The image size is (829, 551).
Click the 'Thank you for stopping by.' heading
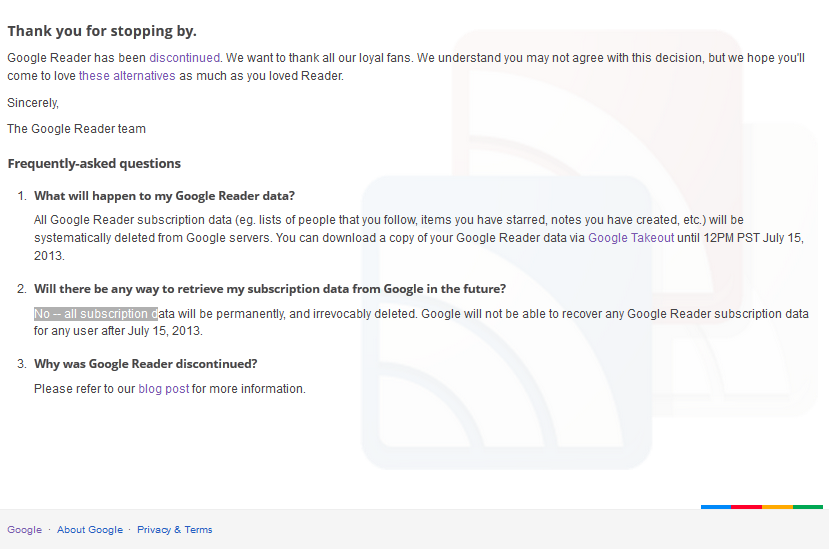click(x=102, y=31)
